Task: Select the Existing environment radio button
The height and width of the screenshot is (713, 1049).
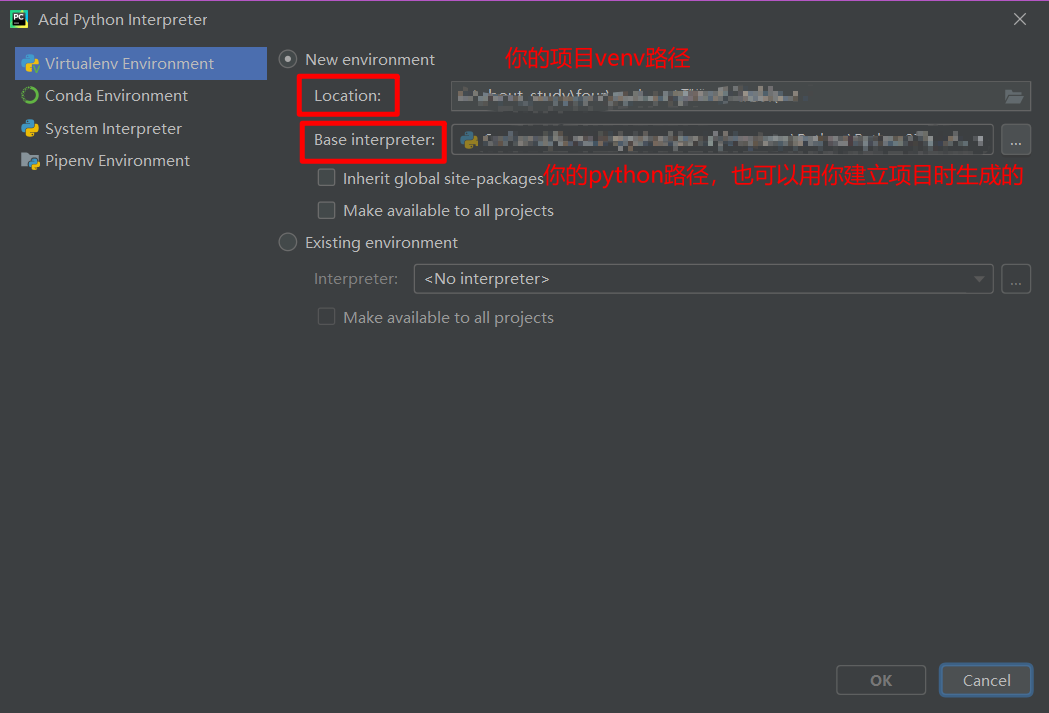Action: point(288,242)
